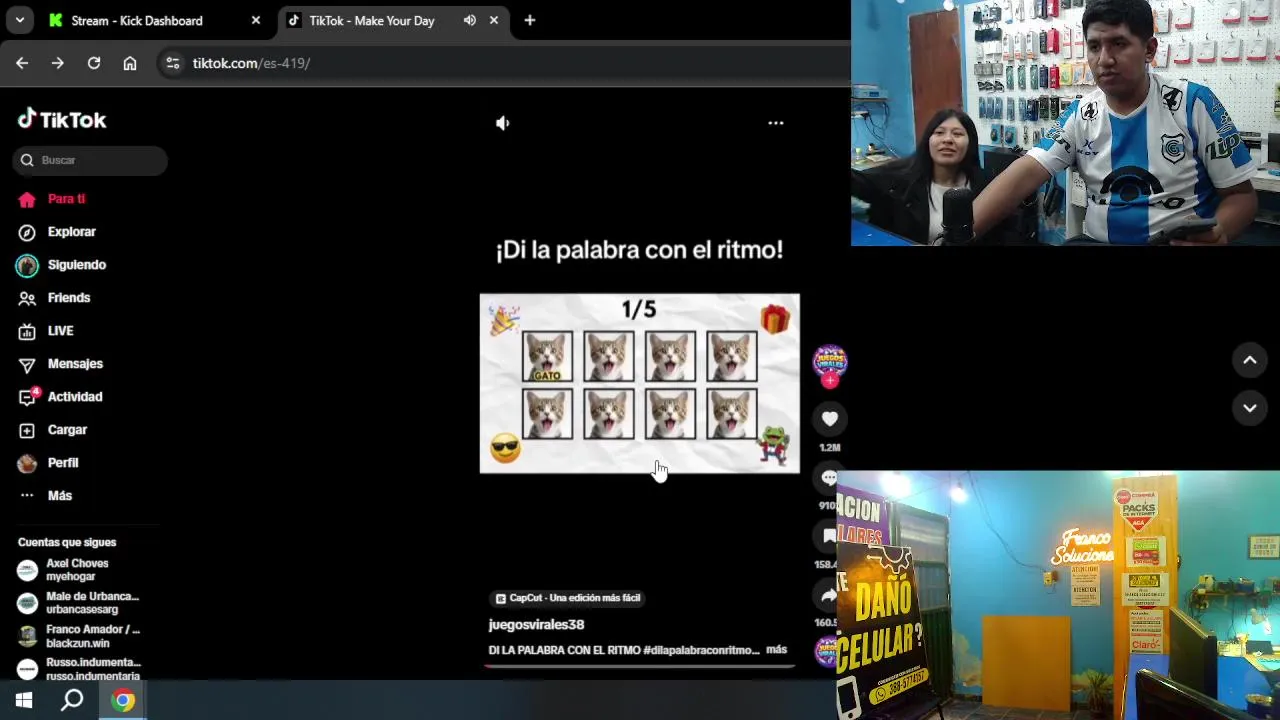This screenshot has width=1280, height=720.
Task: Reload the TikTok page
Action: 94,63
